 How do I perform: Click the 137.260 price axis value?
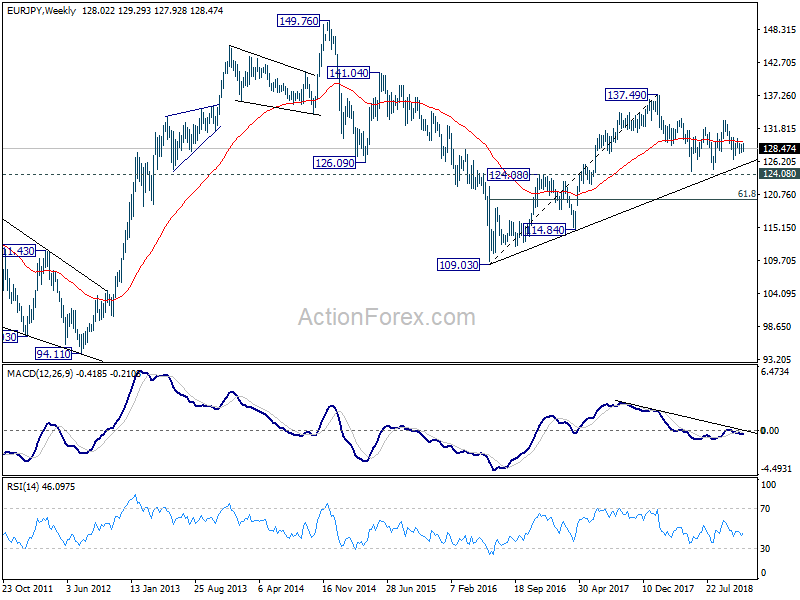pyautogui.click(x=779, y=96)
